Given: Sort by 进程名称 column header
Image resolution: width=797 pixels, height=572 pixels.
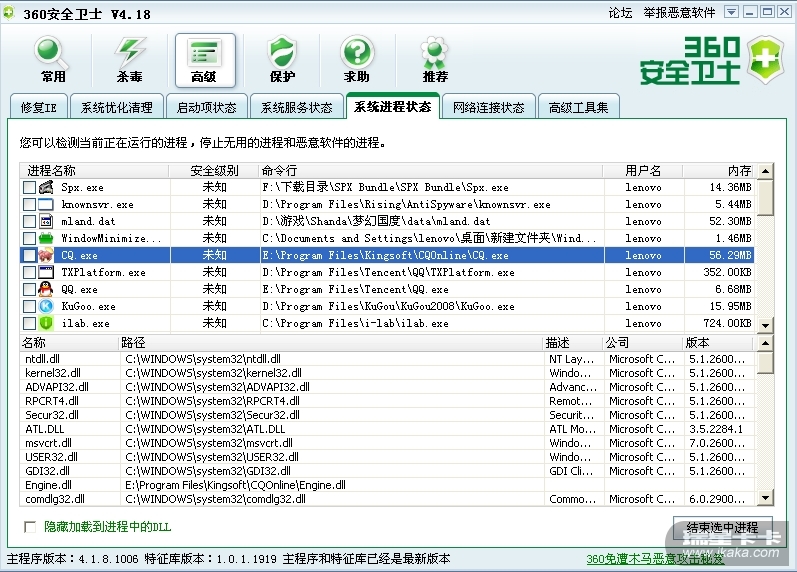Looking at the screenshot, I should pos(95,171).
